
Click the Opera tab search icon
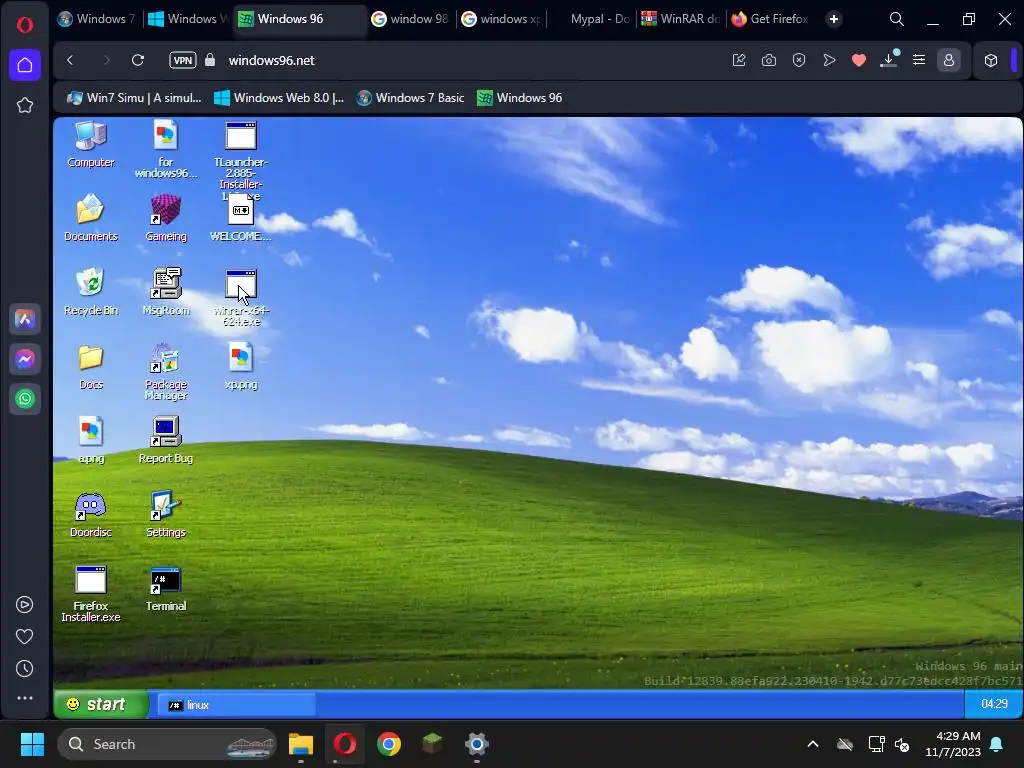click(897, 19)
